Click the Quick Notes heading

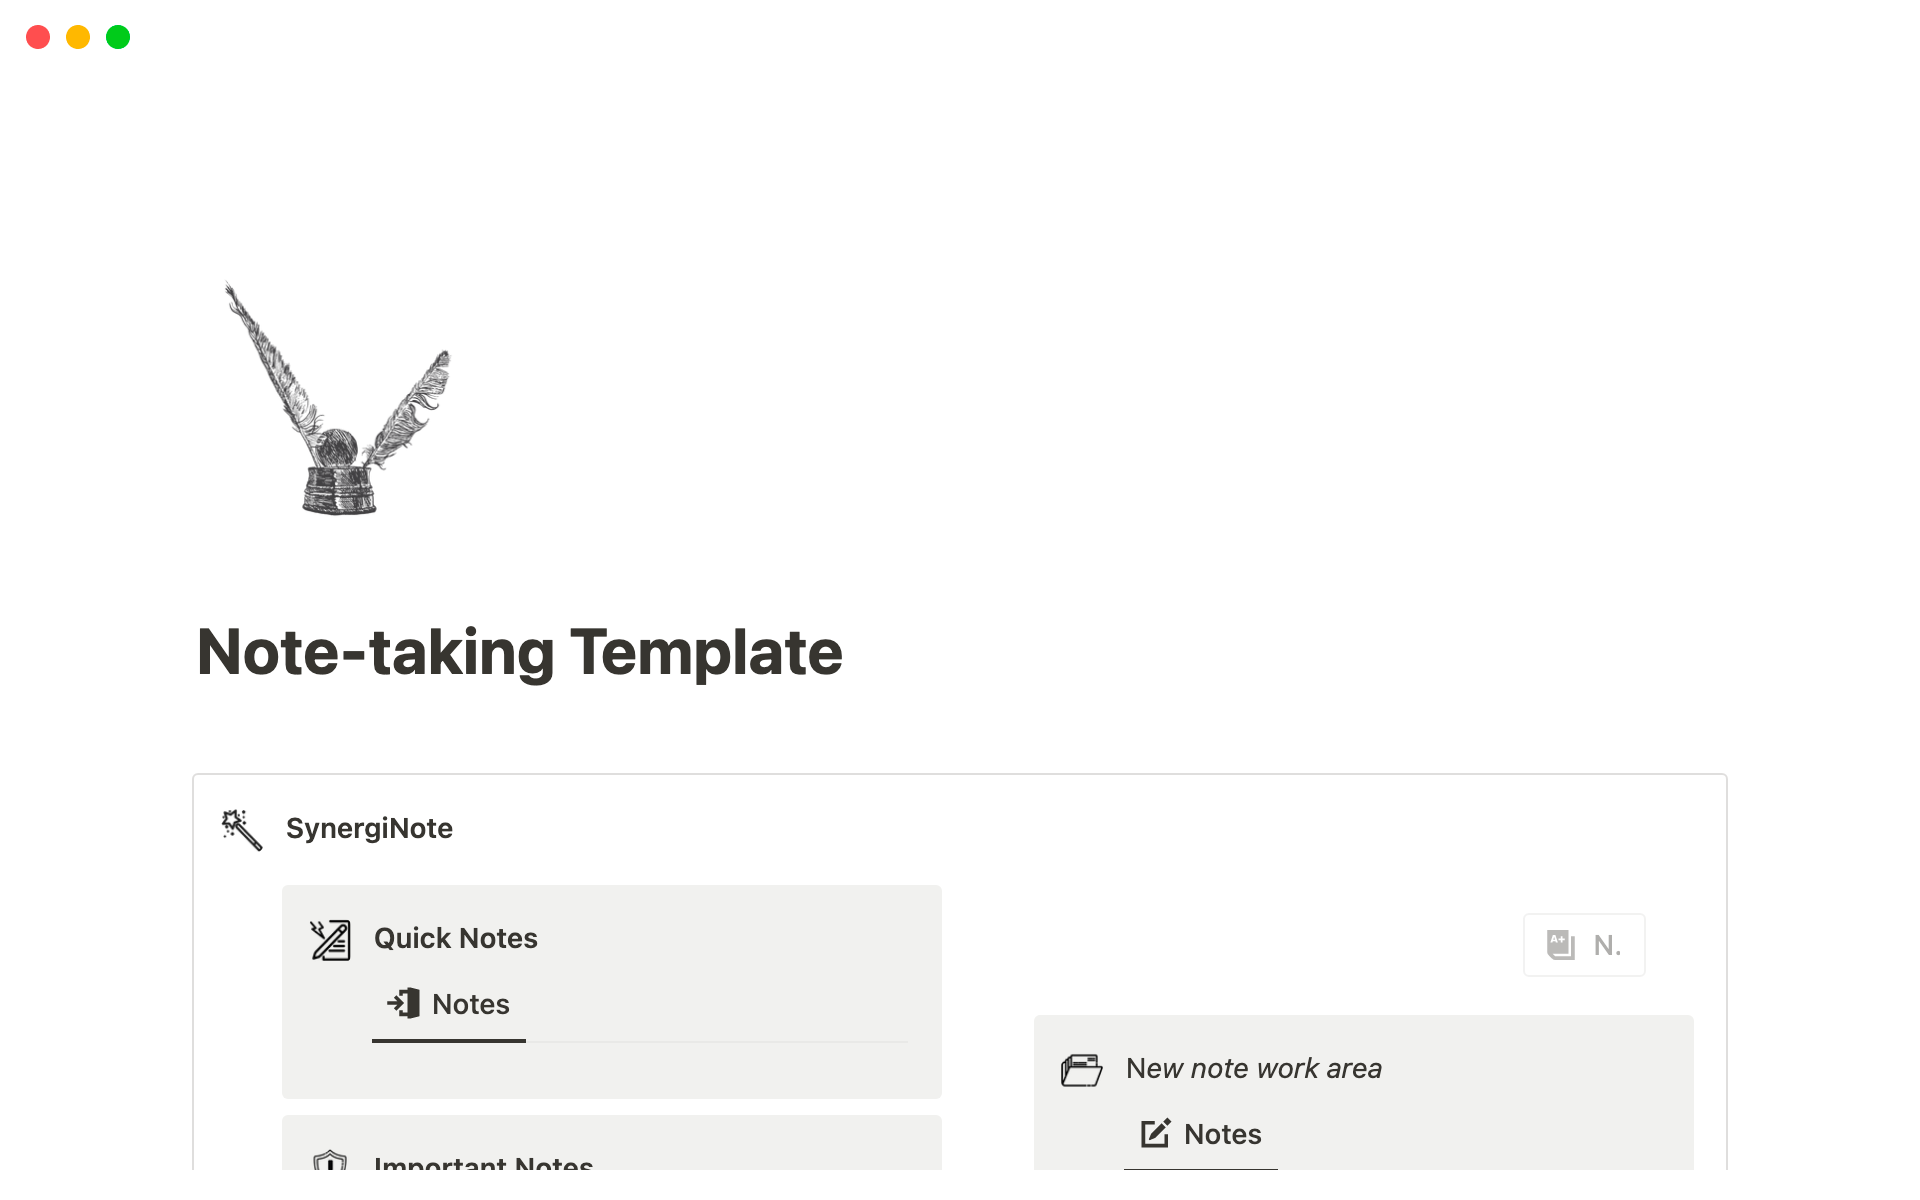[456, 938]
